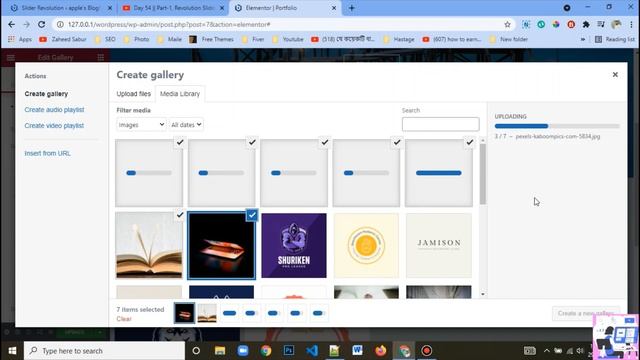Screen dimensions: 640x360
Task: Open Visual Studio Code from taskbar
Action: pos(312,351)
